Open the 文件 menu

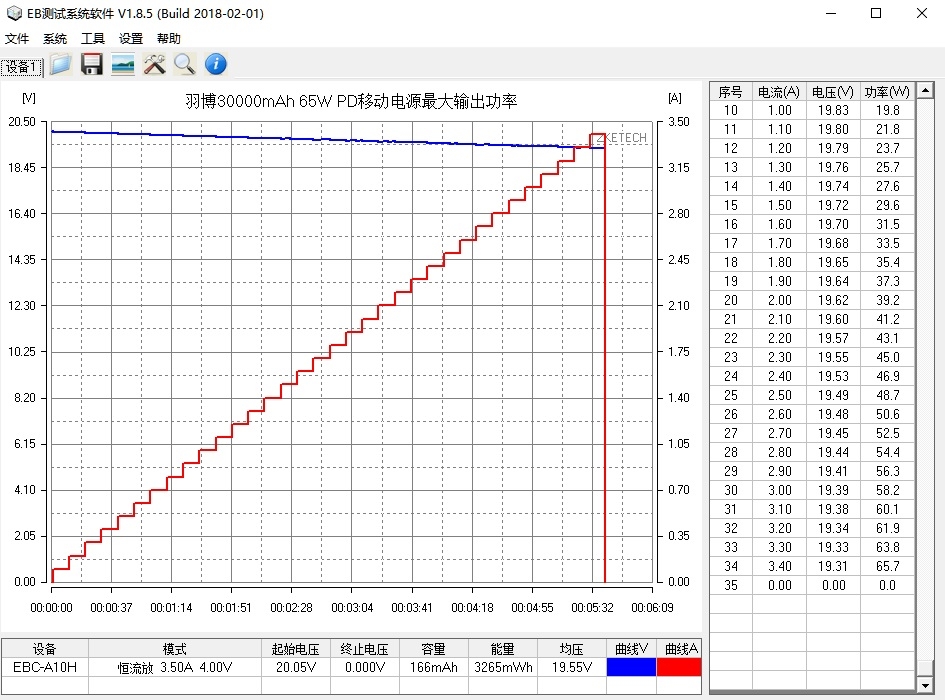pos(17,38)
